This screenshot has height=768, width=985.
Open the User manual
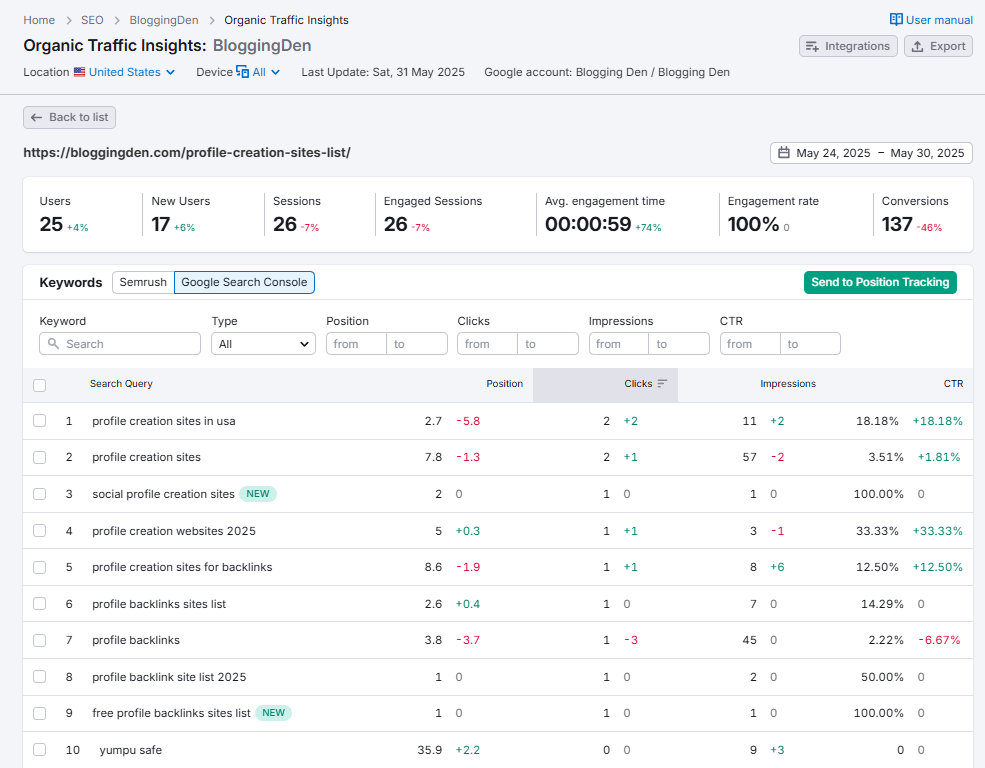930,19
